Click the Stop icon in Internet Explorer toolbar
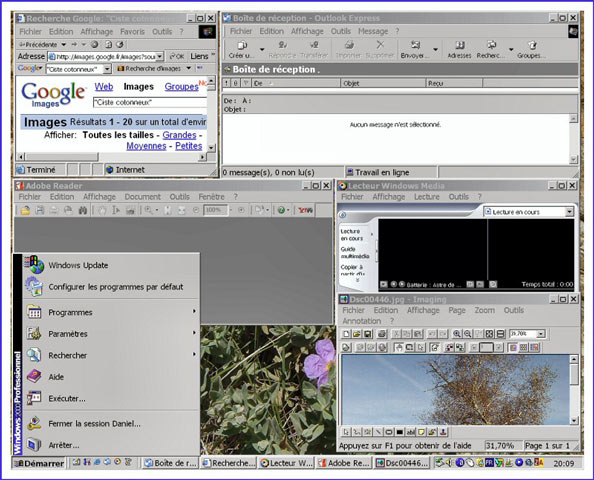 [x=95, y=44]
